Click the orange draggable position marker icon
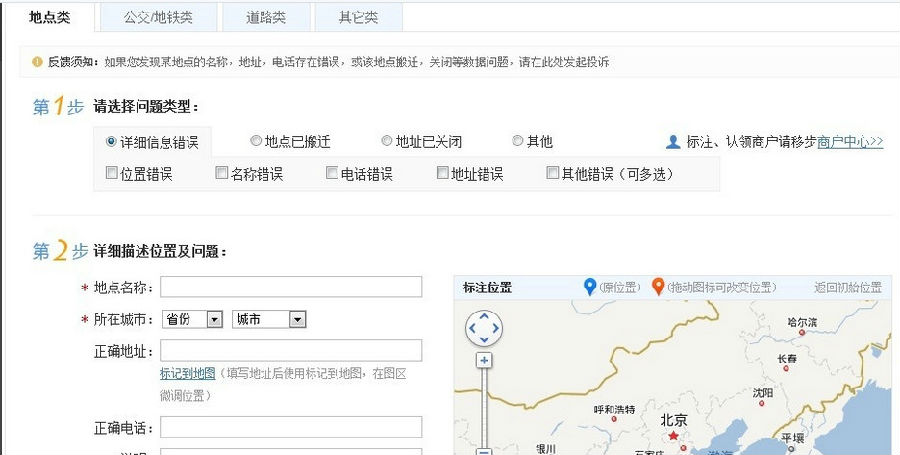 coord(658,287)
